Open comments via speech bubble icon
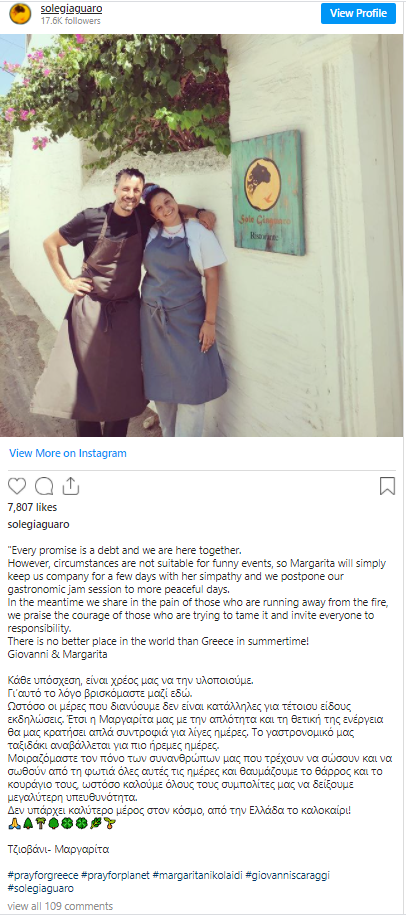 (x=44, y=485)
